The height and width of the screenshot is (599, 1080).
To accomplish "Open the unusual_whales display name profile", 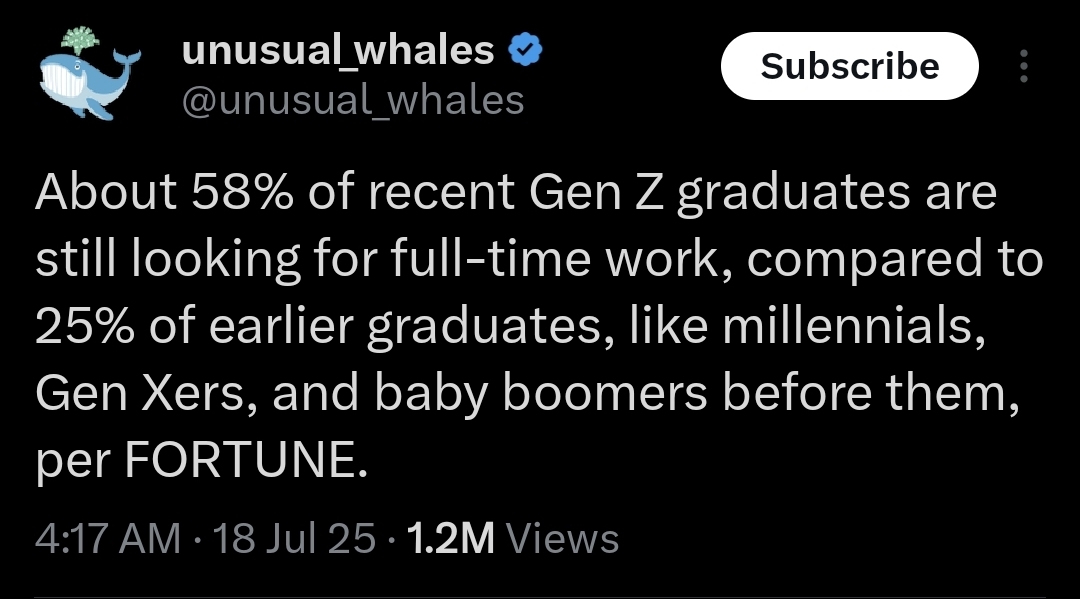I will tap(338, 51).
